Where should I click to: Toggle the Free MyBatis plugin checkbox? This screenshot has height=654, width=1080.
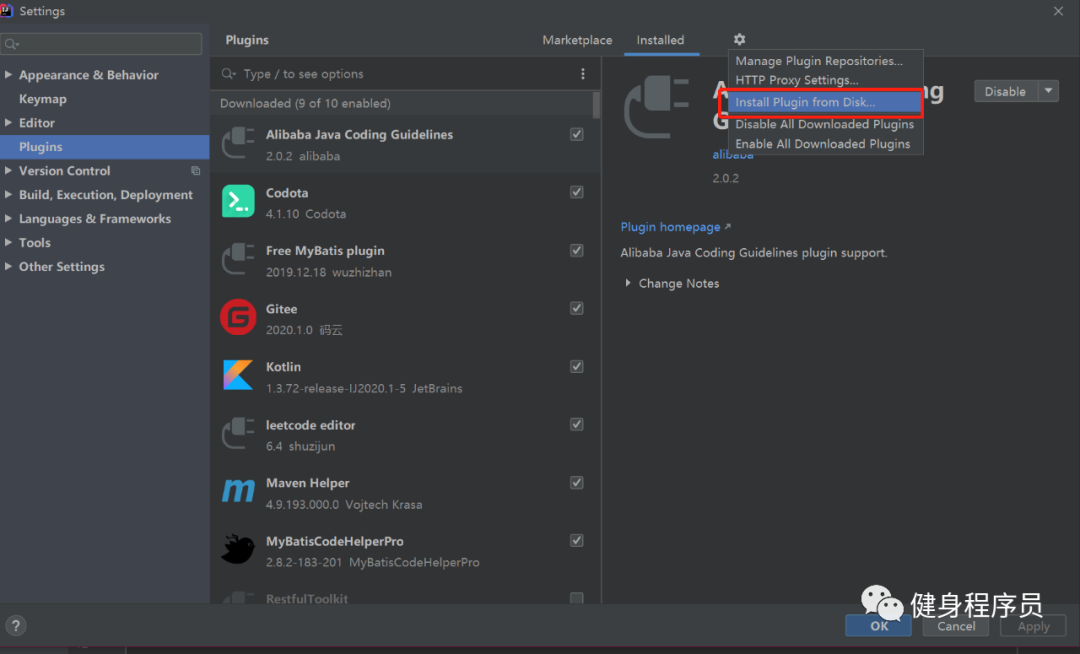click(x=577, y=250)
